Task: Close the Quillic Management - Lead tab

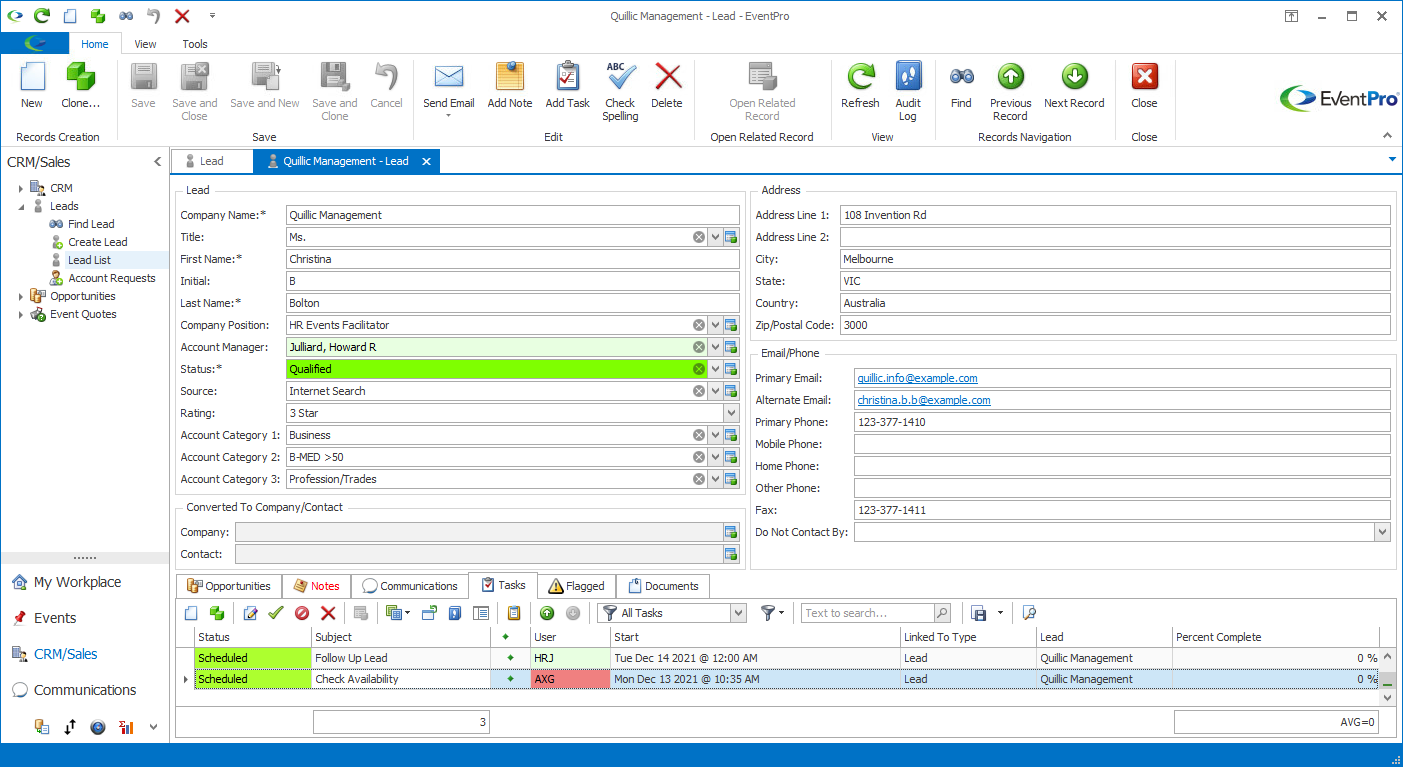Action: pyautogui.click(x=426, y=161)
